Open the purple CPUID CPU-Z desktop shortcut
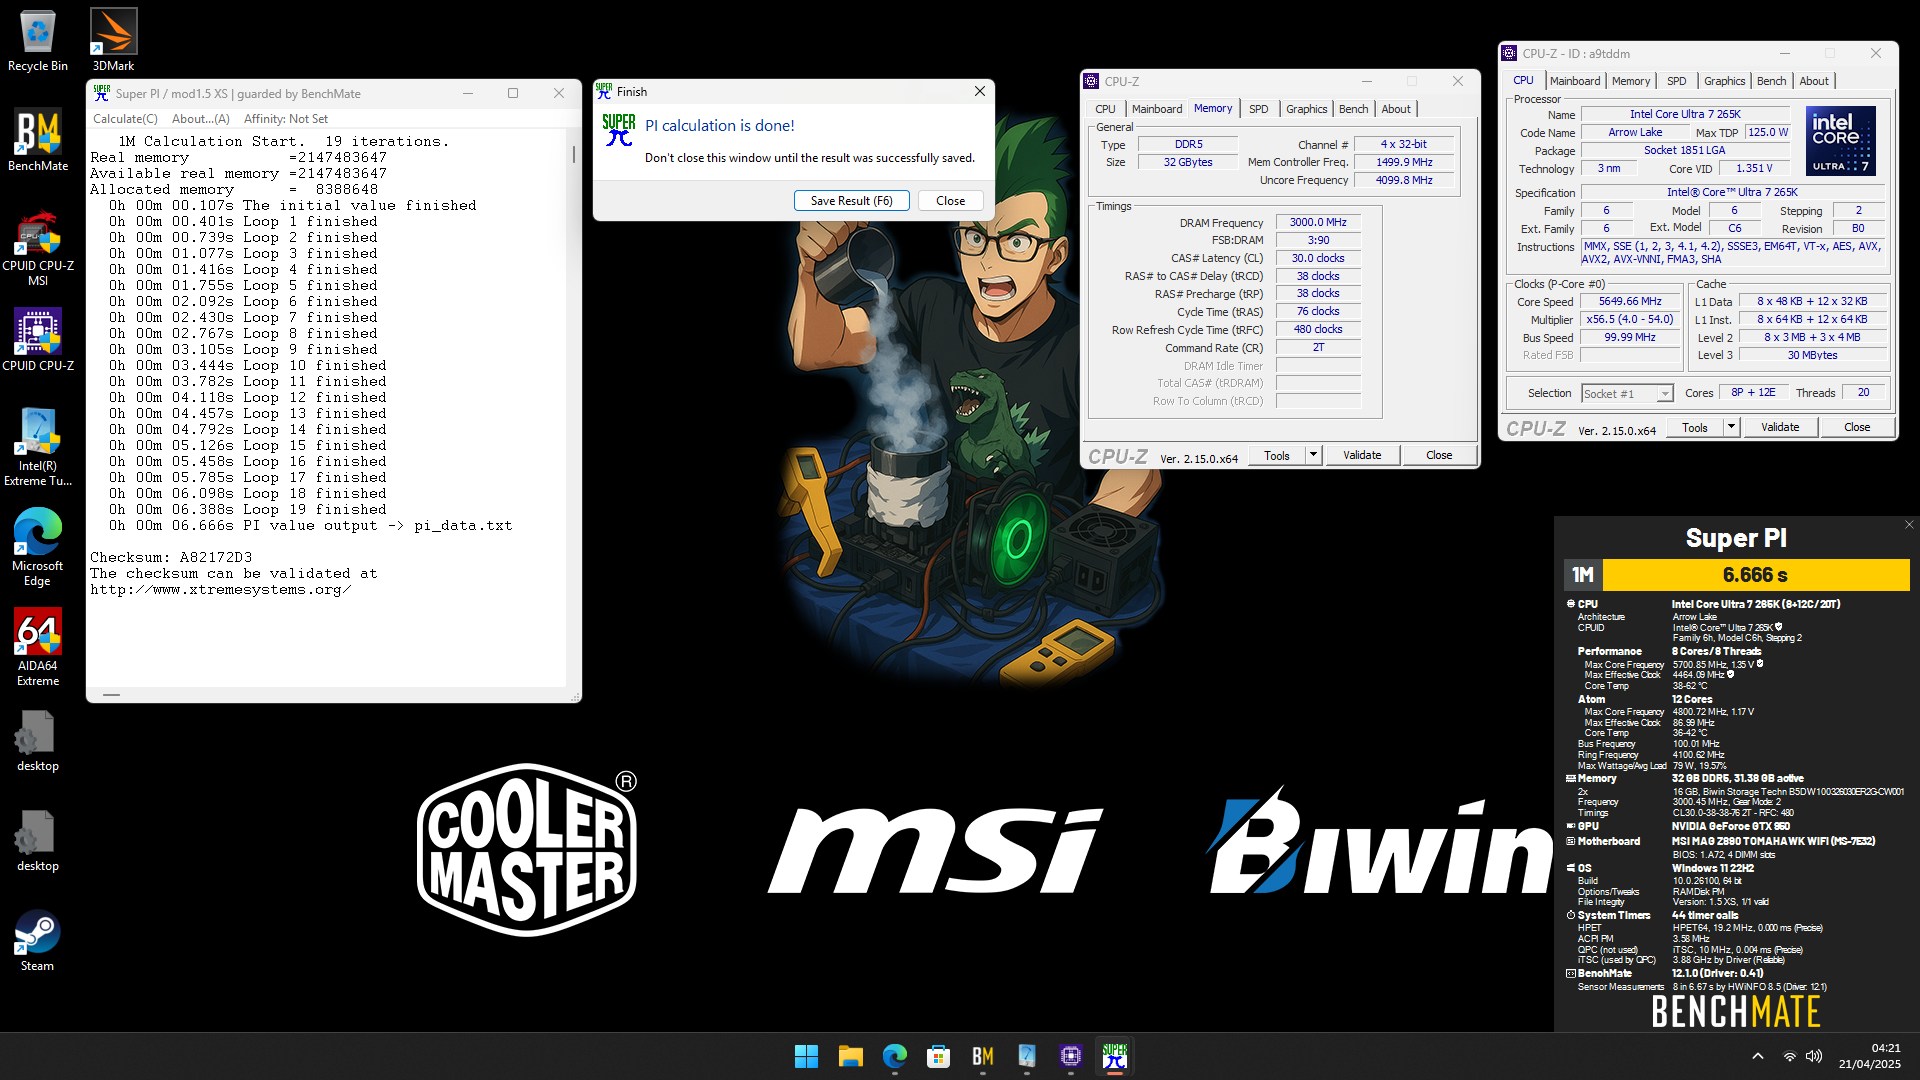 tap(38, 341)
